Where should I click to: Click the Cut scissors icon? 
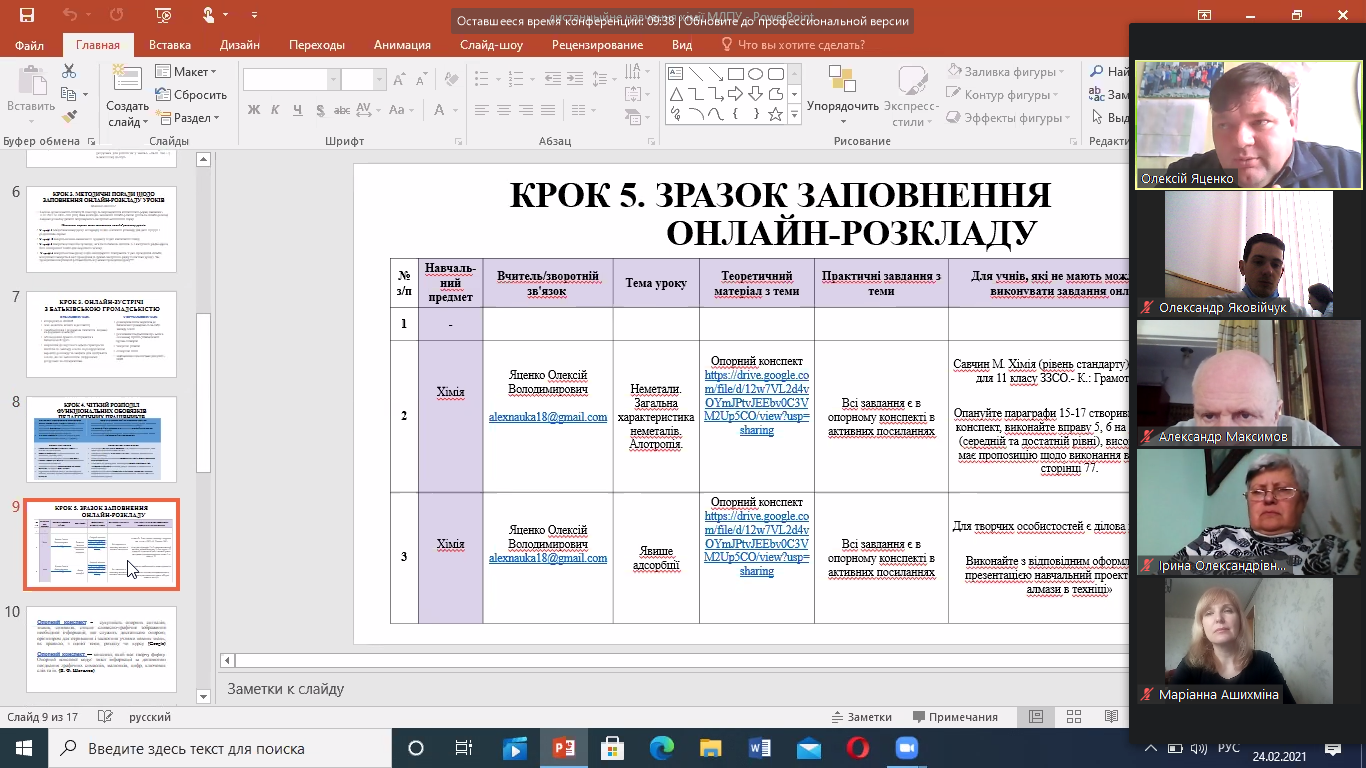pos(69,71)
